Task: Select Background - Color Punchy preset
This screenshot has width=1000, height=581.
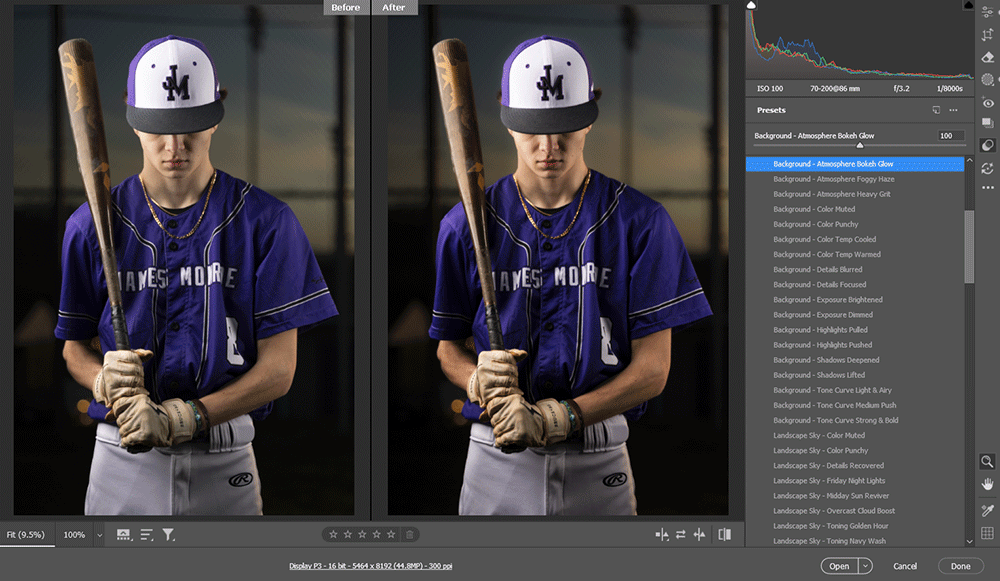Action: tap(815, 224)
